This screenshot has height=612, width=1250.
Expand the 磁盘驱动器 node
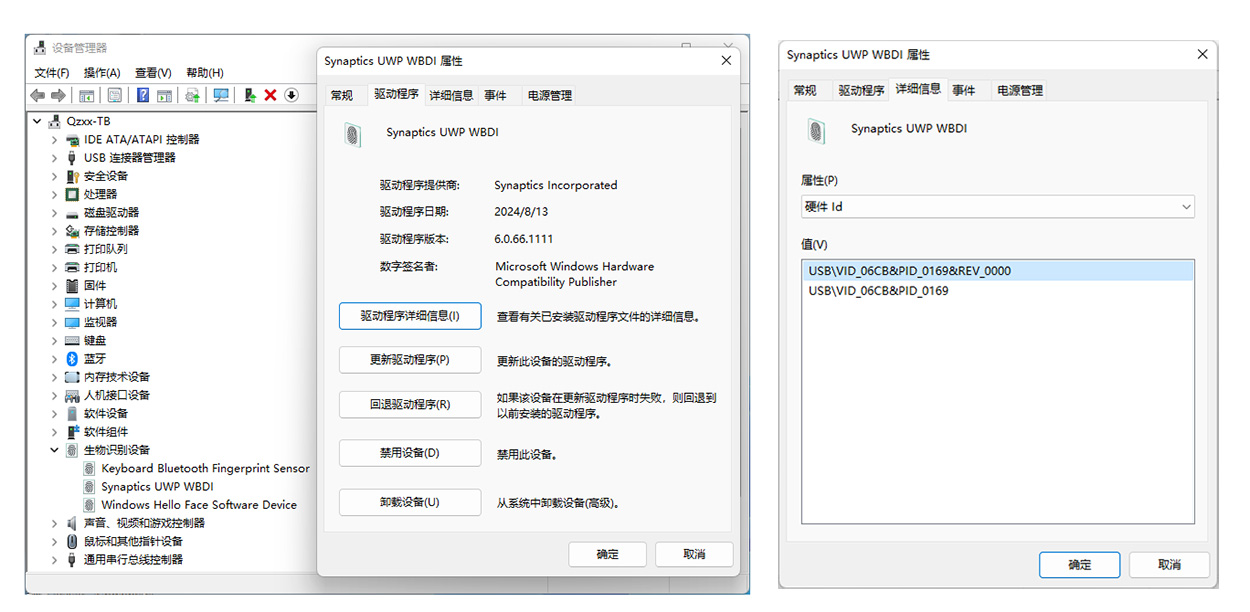coord(55,213)
